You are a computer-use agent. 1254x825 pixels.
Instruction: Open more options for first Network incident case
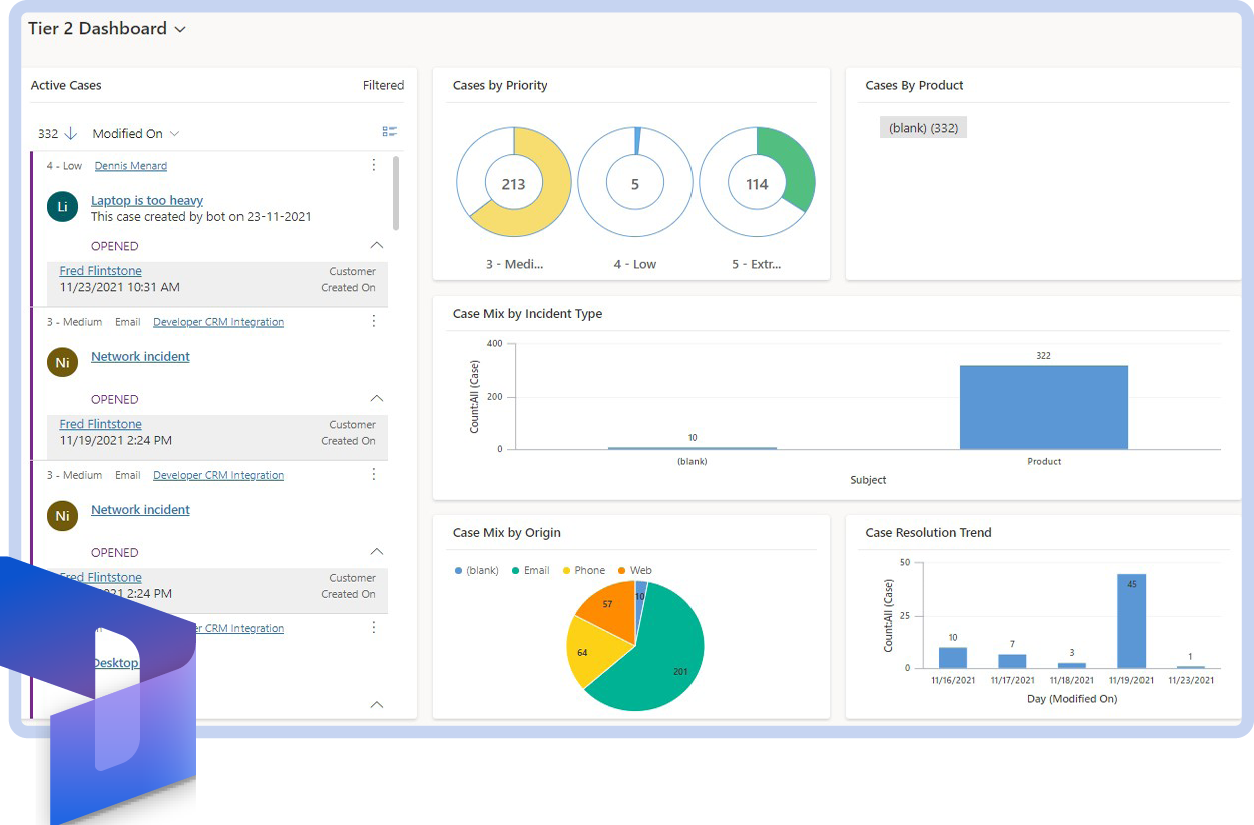374,321
